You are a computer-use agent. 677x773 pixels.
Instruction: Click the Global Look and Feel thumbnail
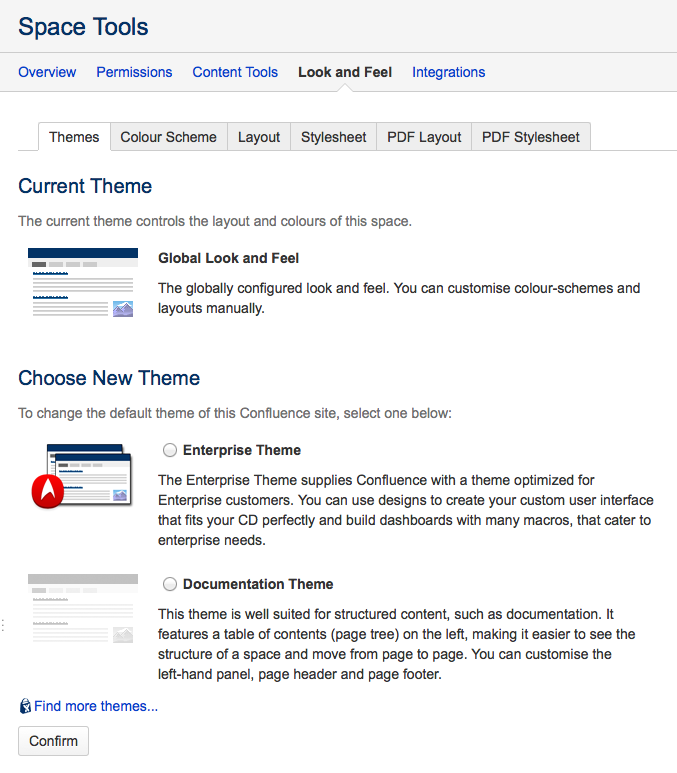82,282
